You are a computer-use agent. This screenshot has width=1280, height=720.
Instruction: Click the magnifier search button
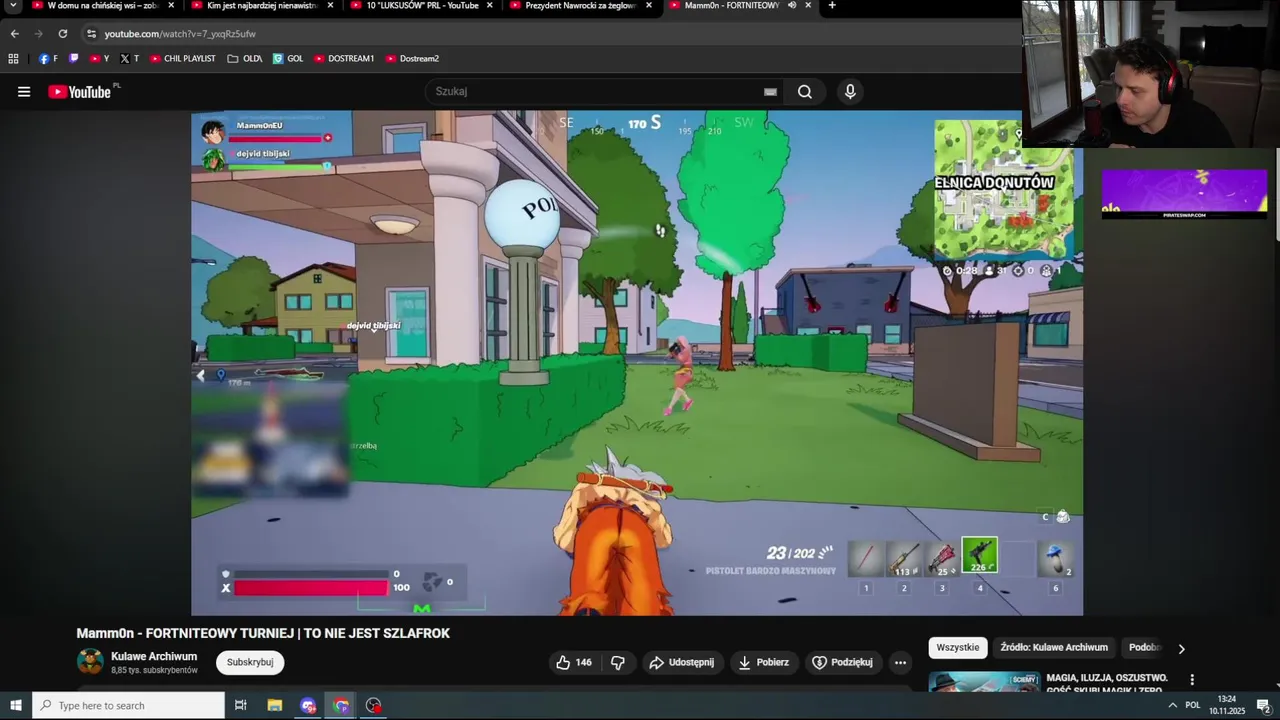point(805,92)
